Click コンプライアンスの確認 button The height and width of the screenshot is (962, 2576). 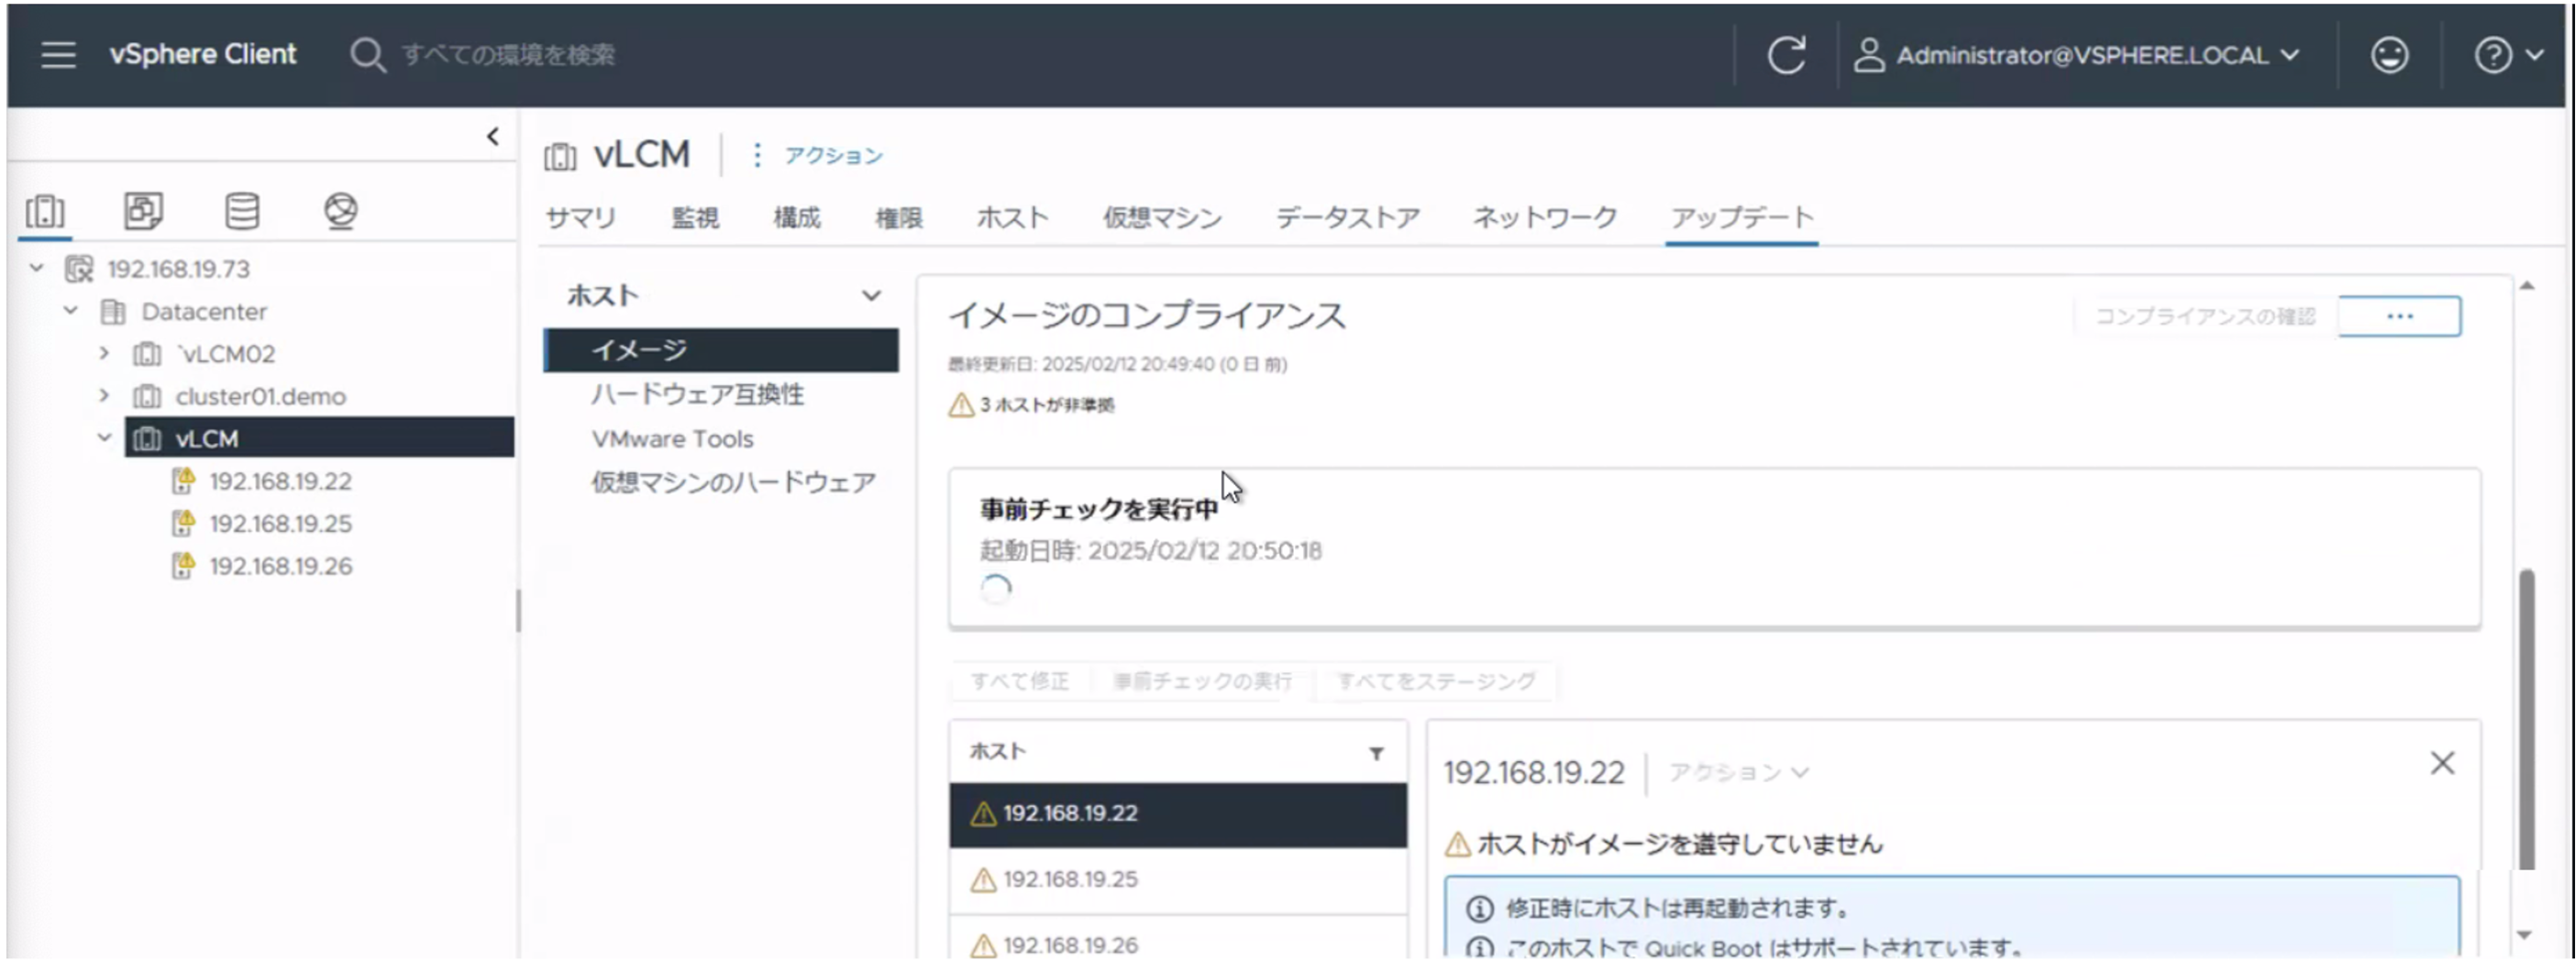pos(2205,317)
